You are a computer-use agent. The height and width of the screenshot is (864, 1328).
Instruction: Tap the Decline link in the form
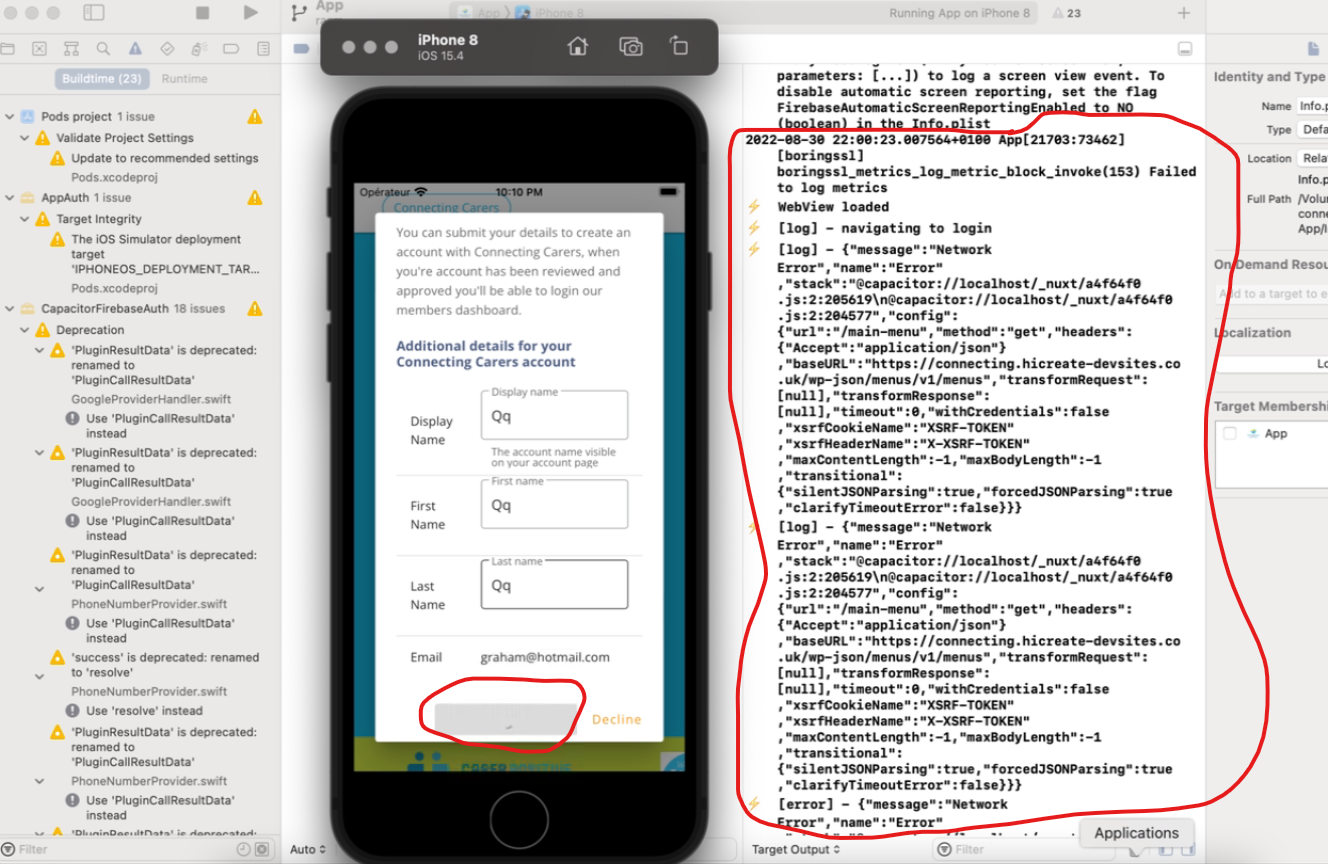coord(616,719)
